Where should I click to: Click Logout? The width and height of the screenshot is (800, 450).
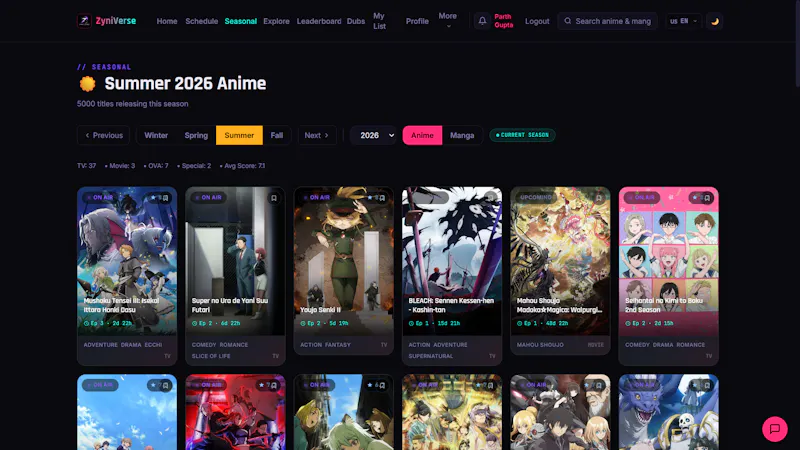537,21
